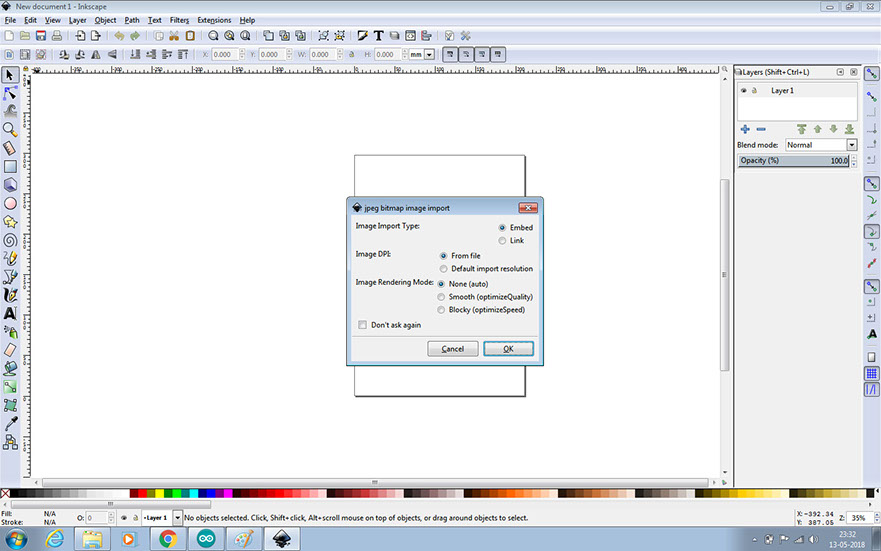The image size is (881, 551).
Task: Select the Selector arrow tool
Action: click(10, 75)
